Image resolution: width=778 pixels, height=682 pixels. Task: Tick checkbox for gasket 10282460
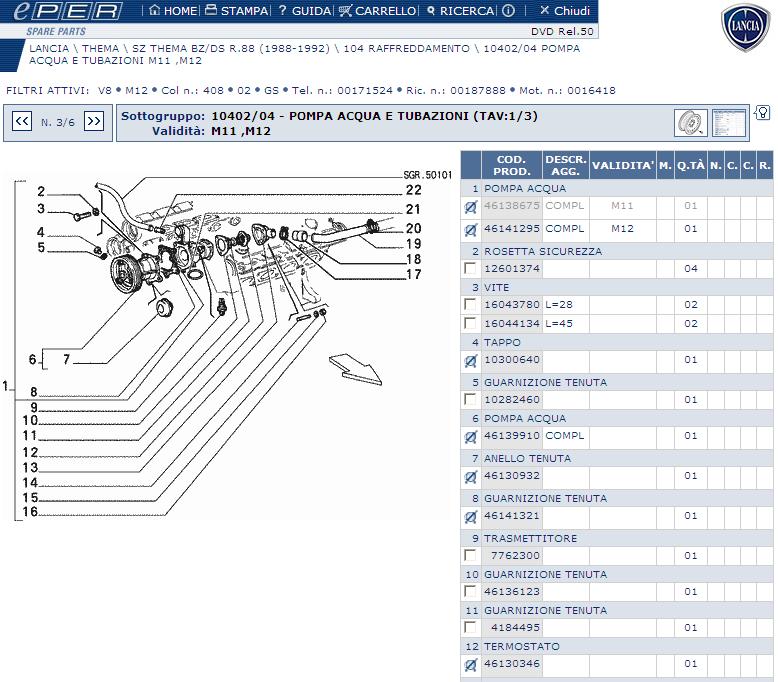click(x=470, y=399)
